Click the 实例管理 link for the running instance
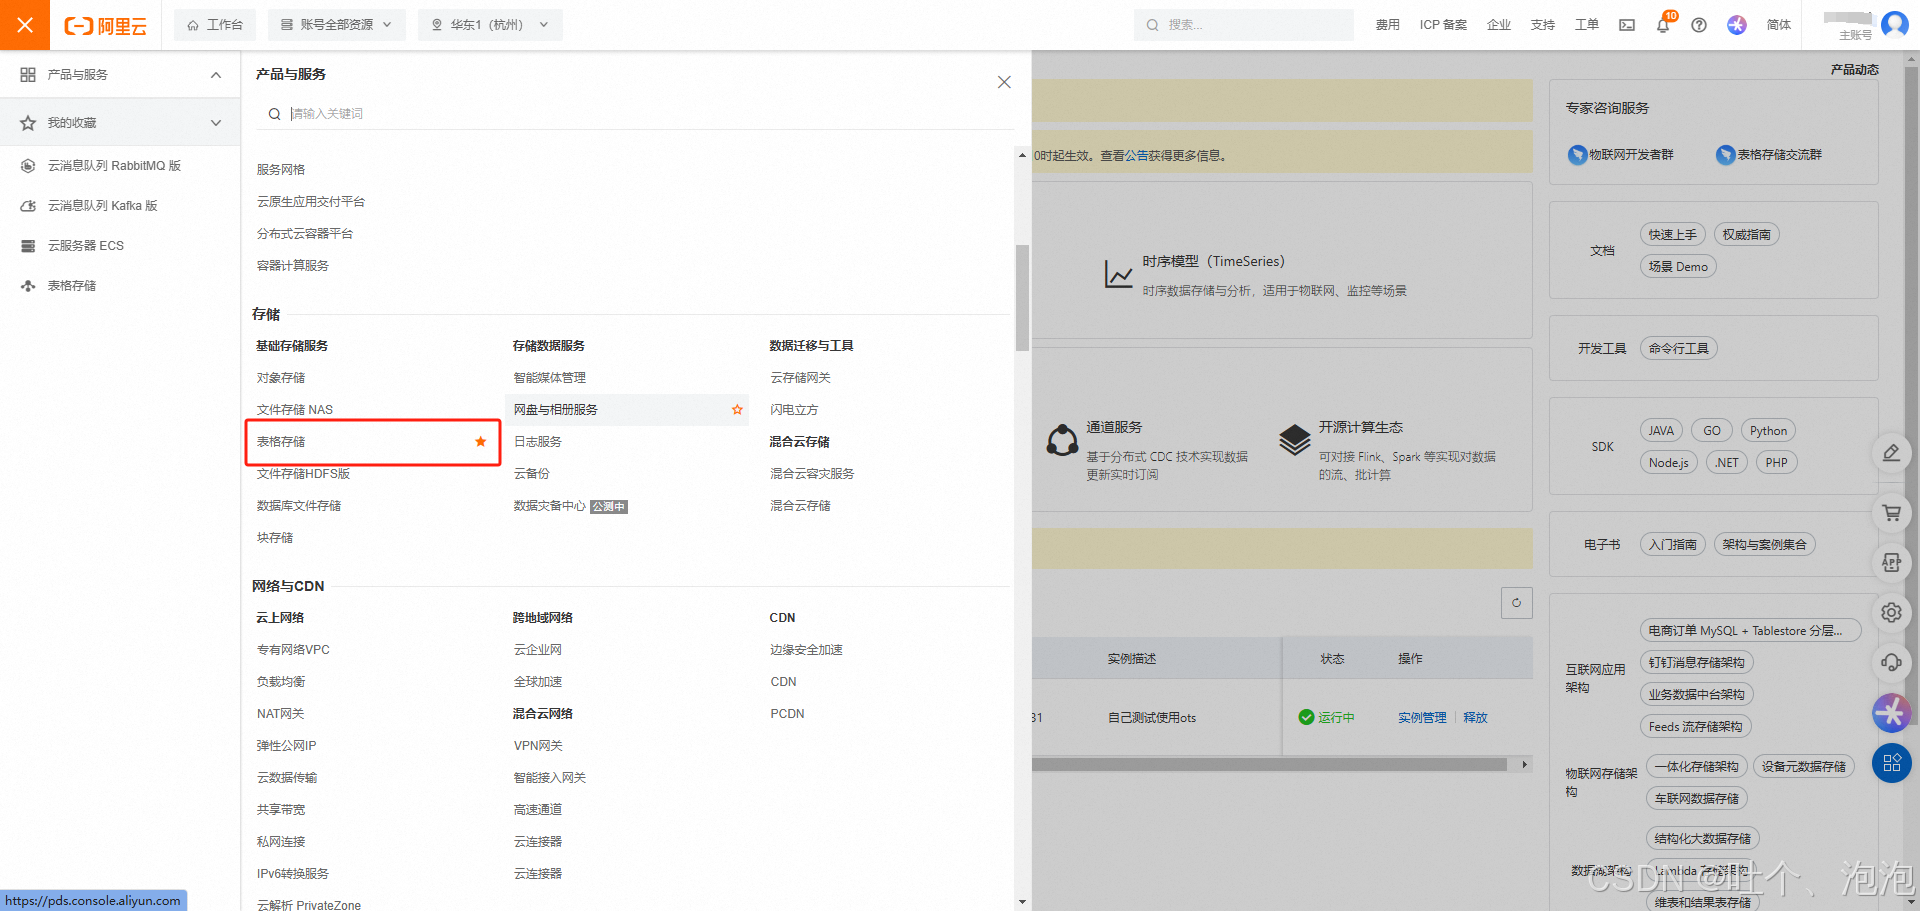This screenshot has height=911, width=1920. (x=1421, y=717)
